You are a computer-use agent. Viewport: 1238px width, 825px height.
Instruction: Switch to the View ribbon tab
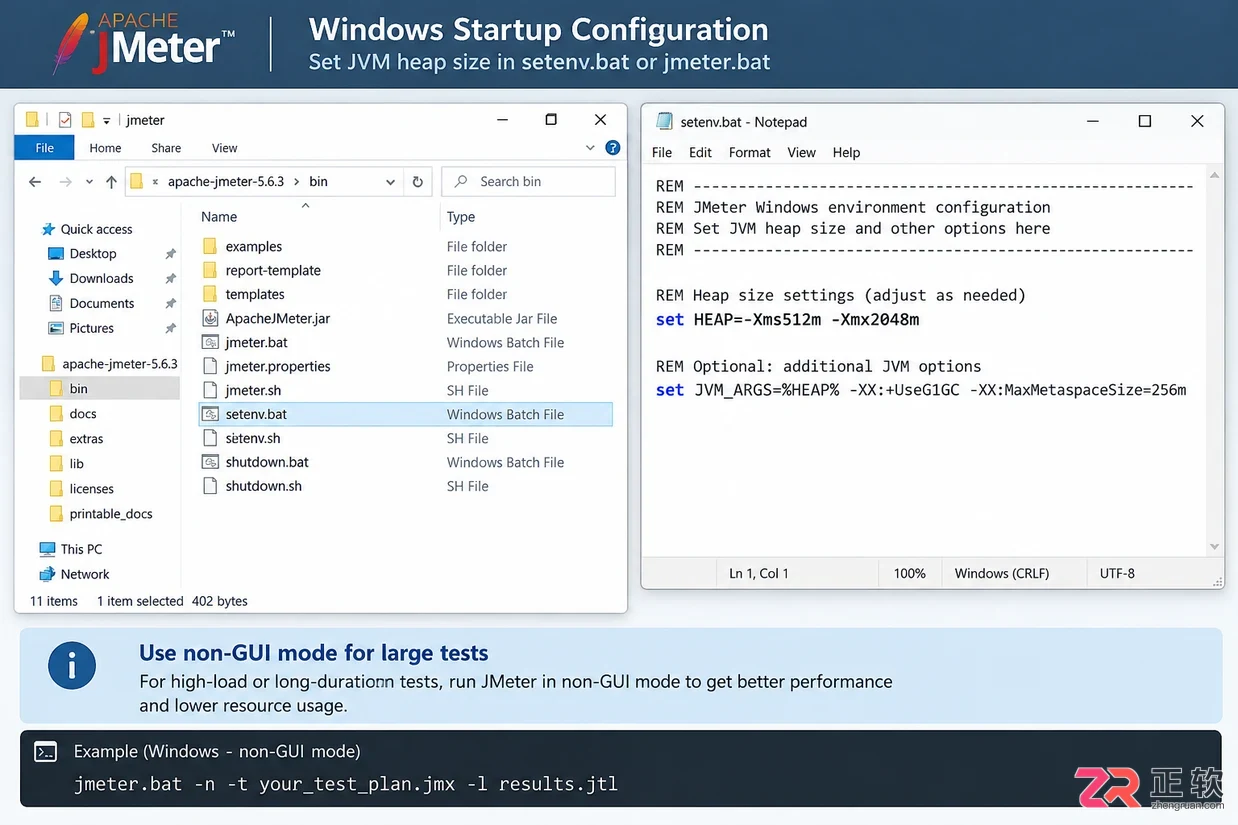pyautogui.click(x=224, y=148)
